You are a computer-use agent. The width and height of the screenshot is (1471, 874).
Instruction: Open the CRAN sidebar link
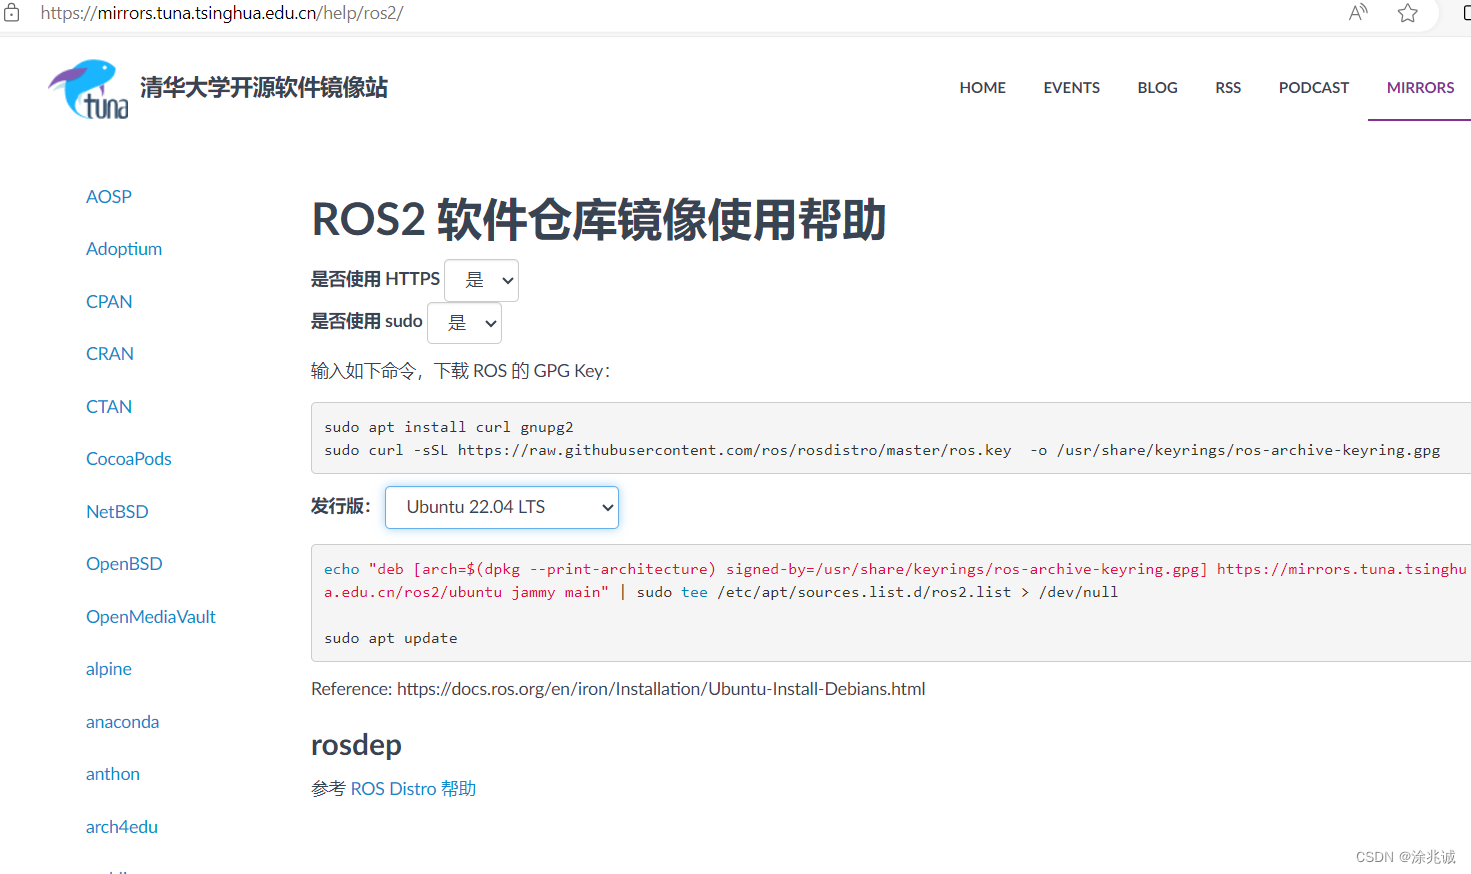(x=110, y=354)
